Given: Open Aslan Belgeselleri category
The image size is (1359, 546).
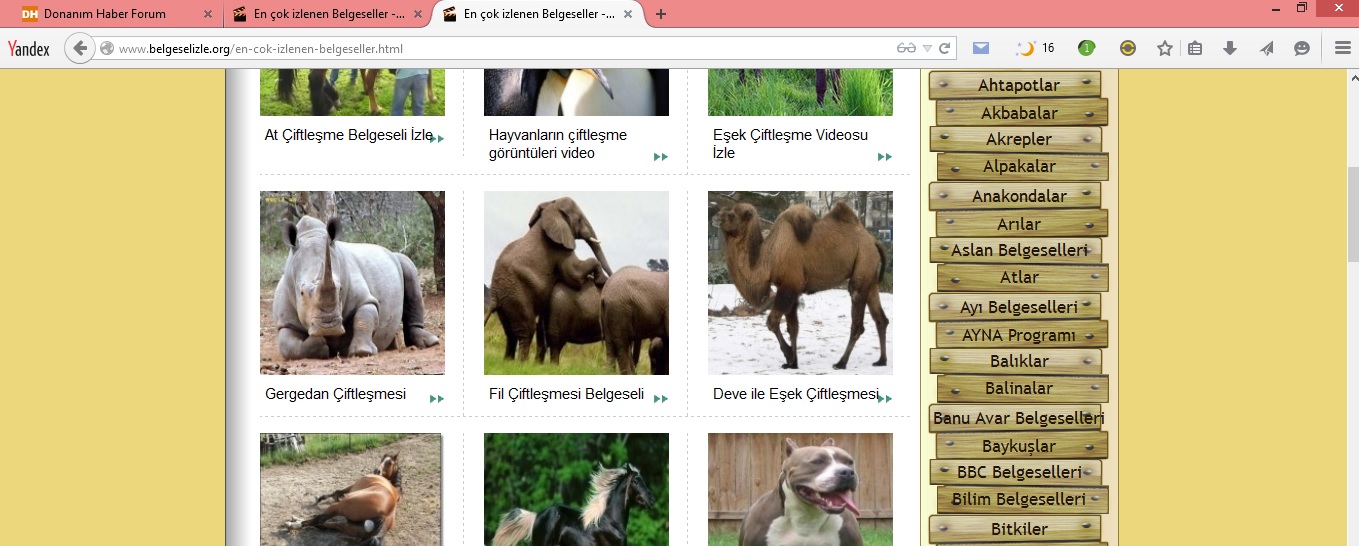Looking at the screenshot, I should (x=1015, y=250).
